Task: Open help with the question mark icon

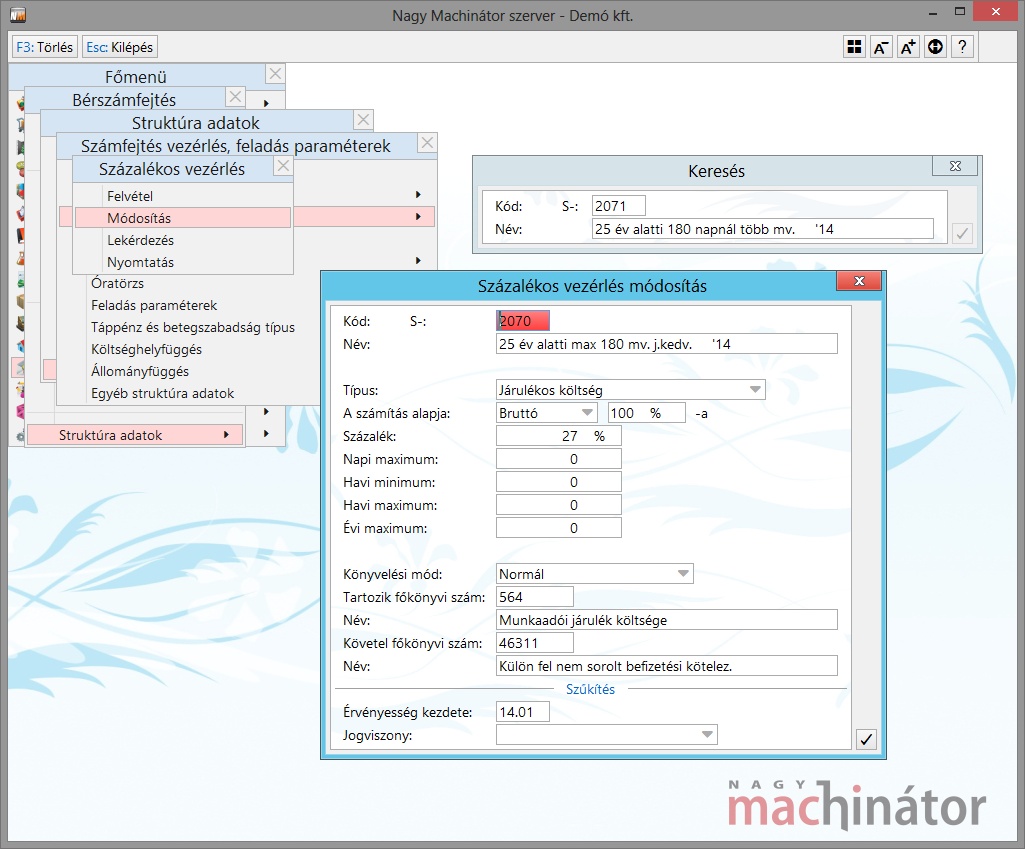Action: (x=962, y=47)
